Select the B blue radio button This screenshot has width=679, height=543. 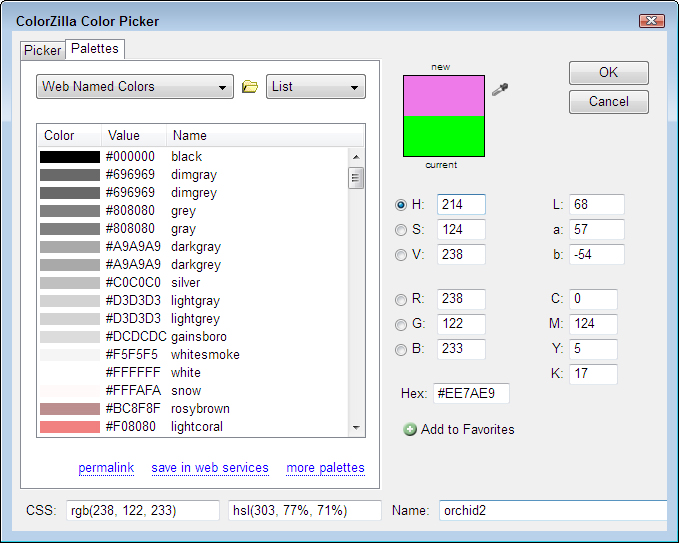click(402, 350)
